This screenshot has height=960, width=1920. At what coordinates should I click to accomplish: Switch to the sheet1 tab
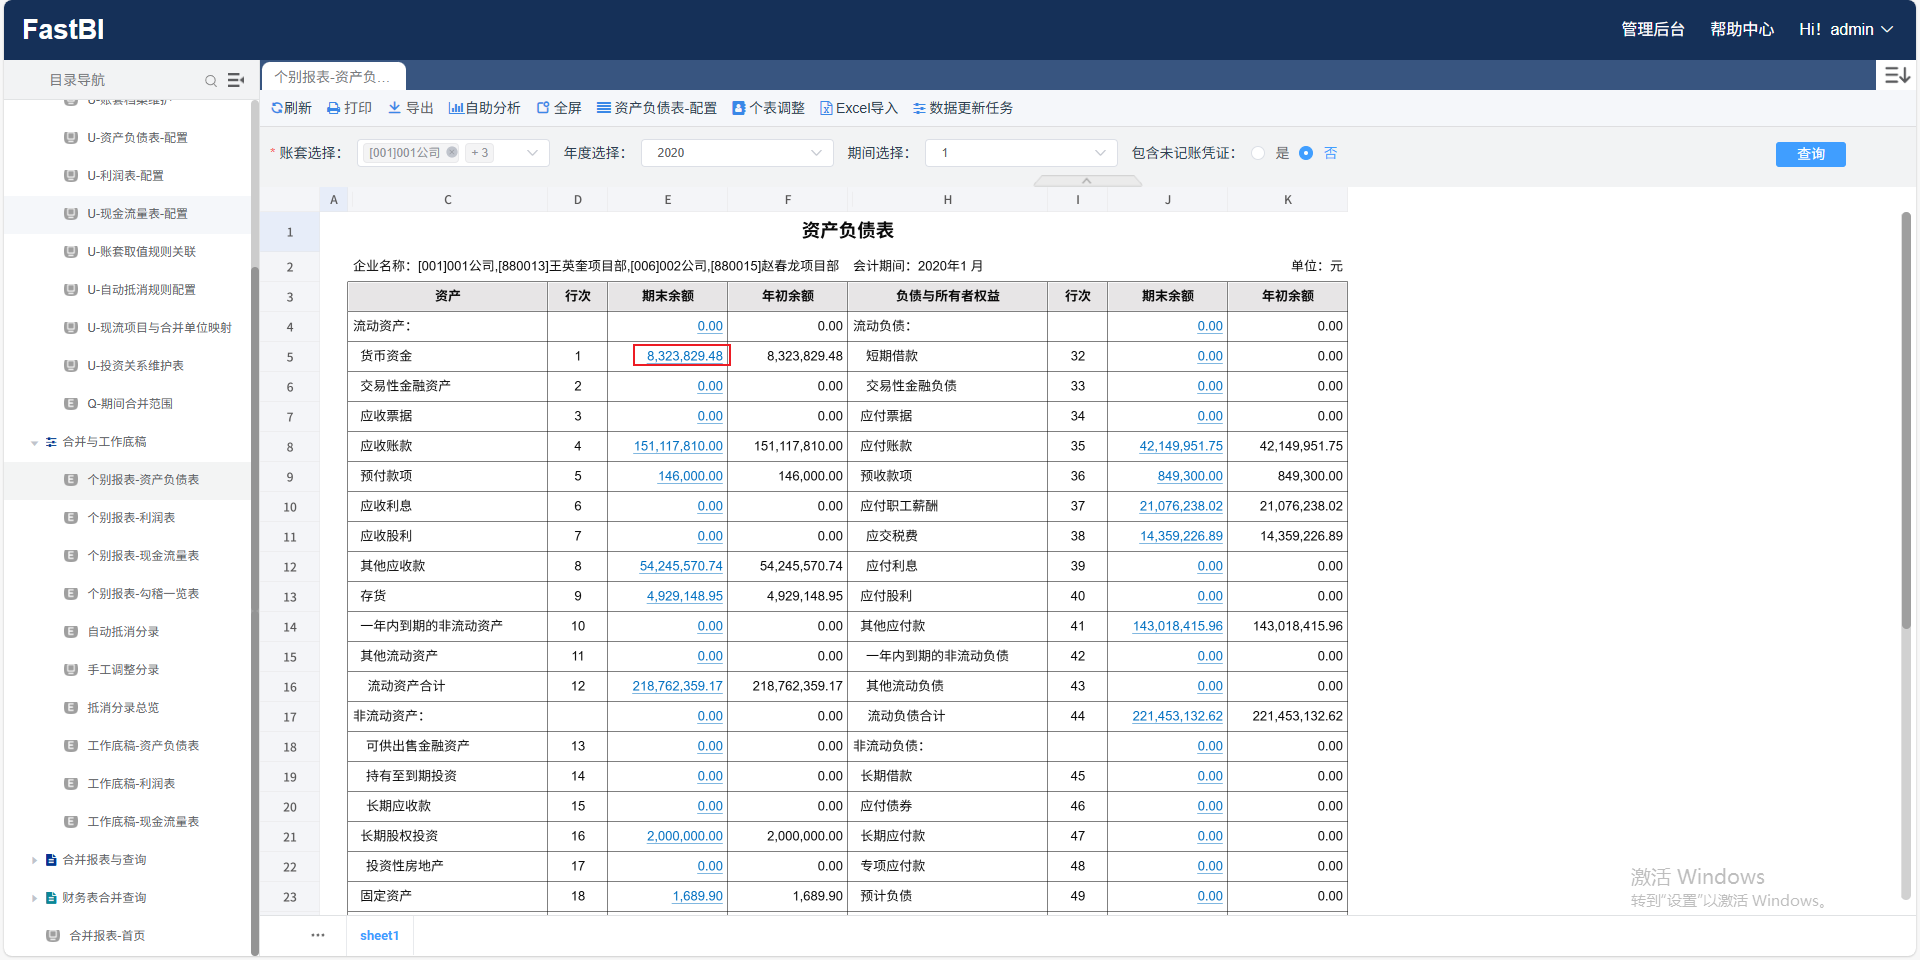click(379, 936)
